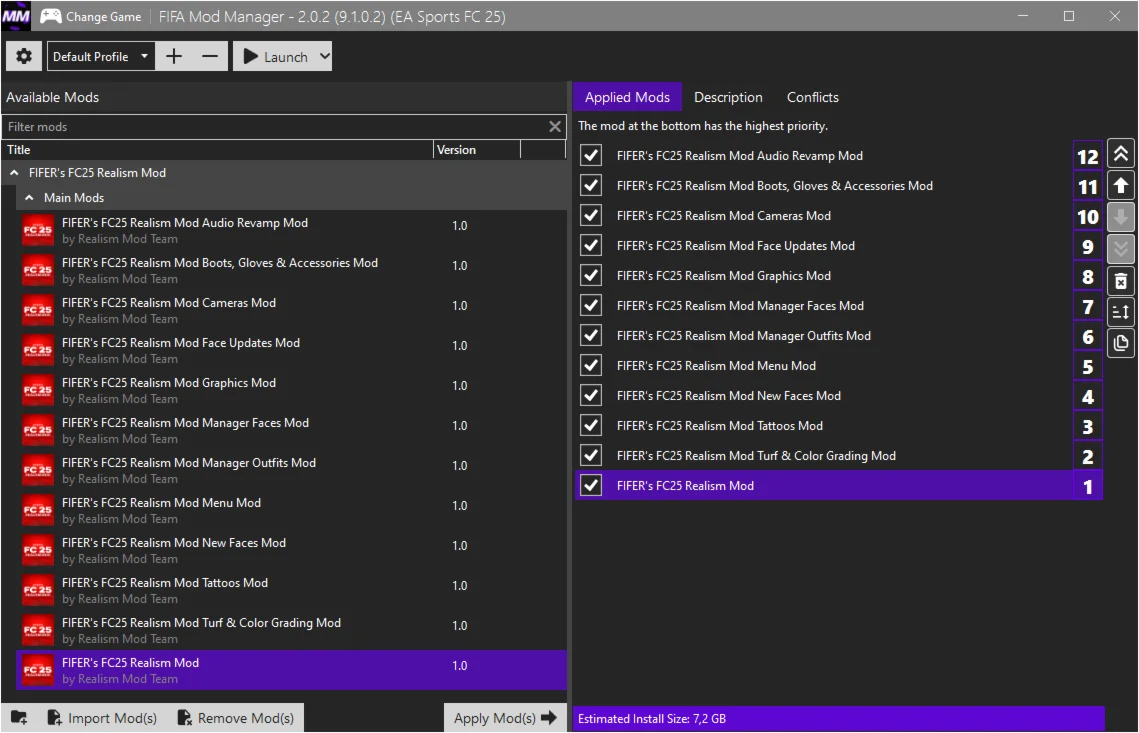Click the sort mods order icon
Image resolution: width=1139 pixels, height=733 pixels.
(x=1121, y=312)
